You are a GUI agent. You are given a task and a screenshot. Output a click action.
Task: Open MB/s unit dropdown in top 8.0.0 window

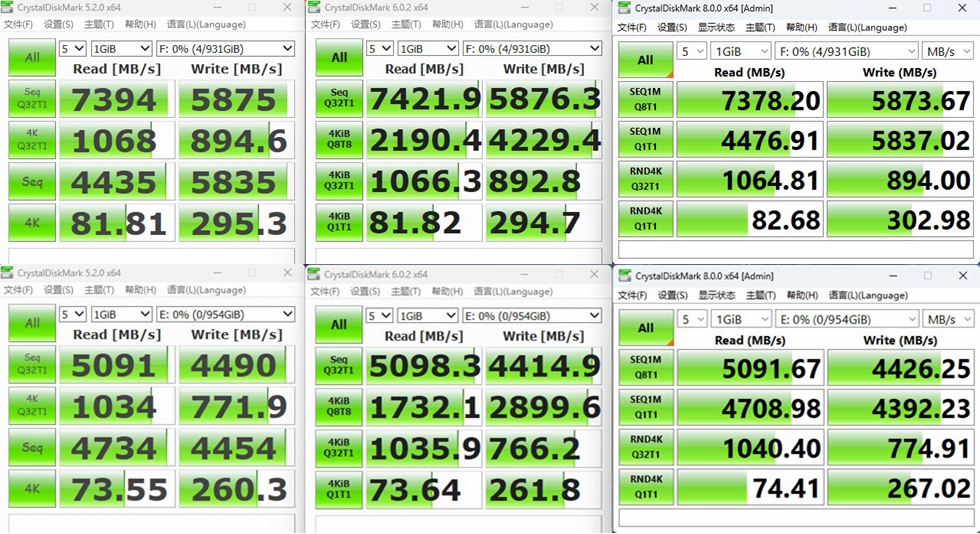[948, 51]
